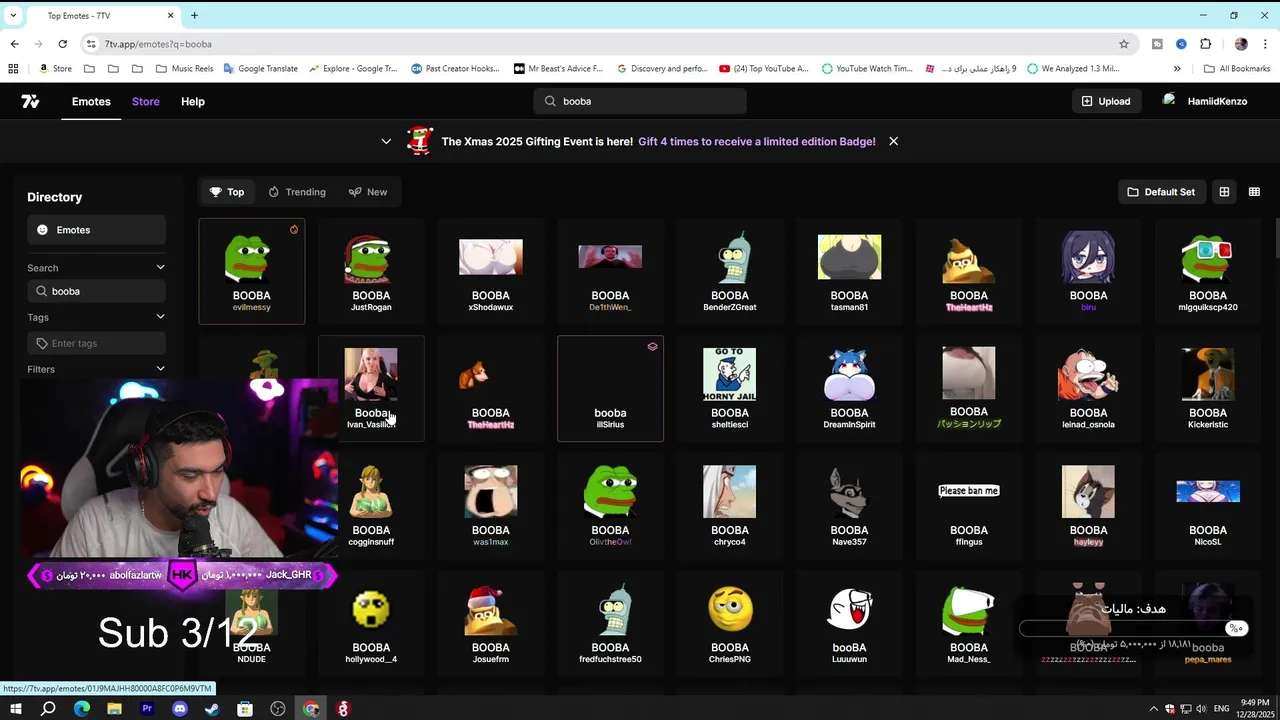Select Emotes in the Directory sidebar
This screenshot has height=720, width=1280.
[96, 230]
